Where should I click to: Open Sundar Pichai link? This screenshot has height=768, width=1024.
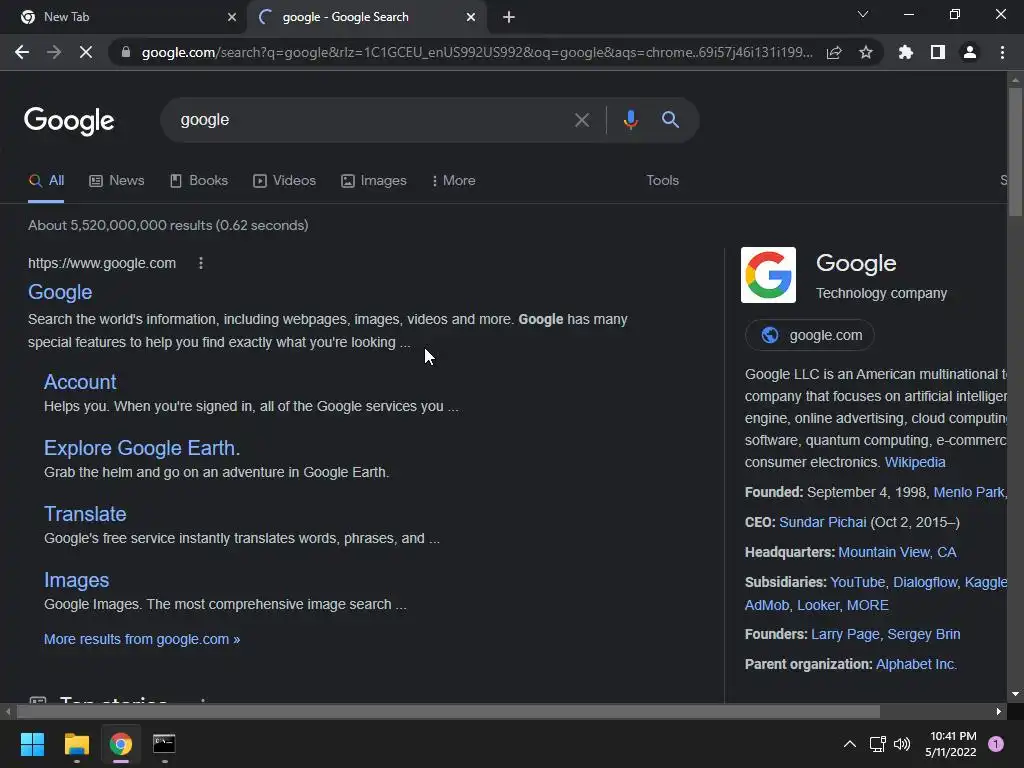pos(823,522)
